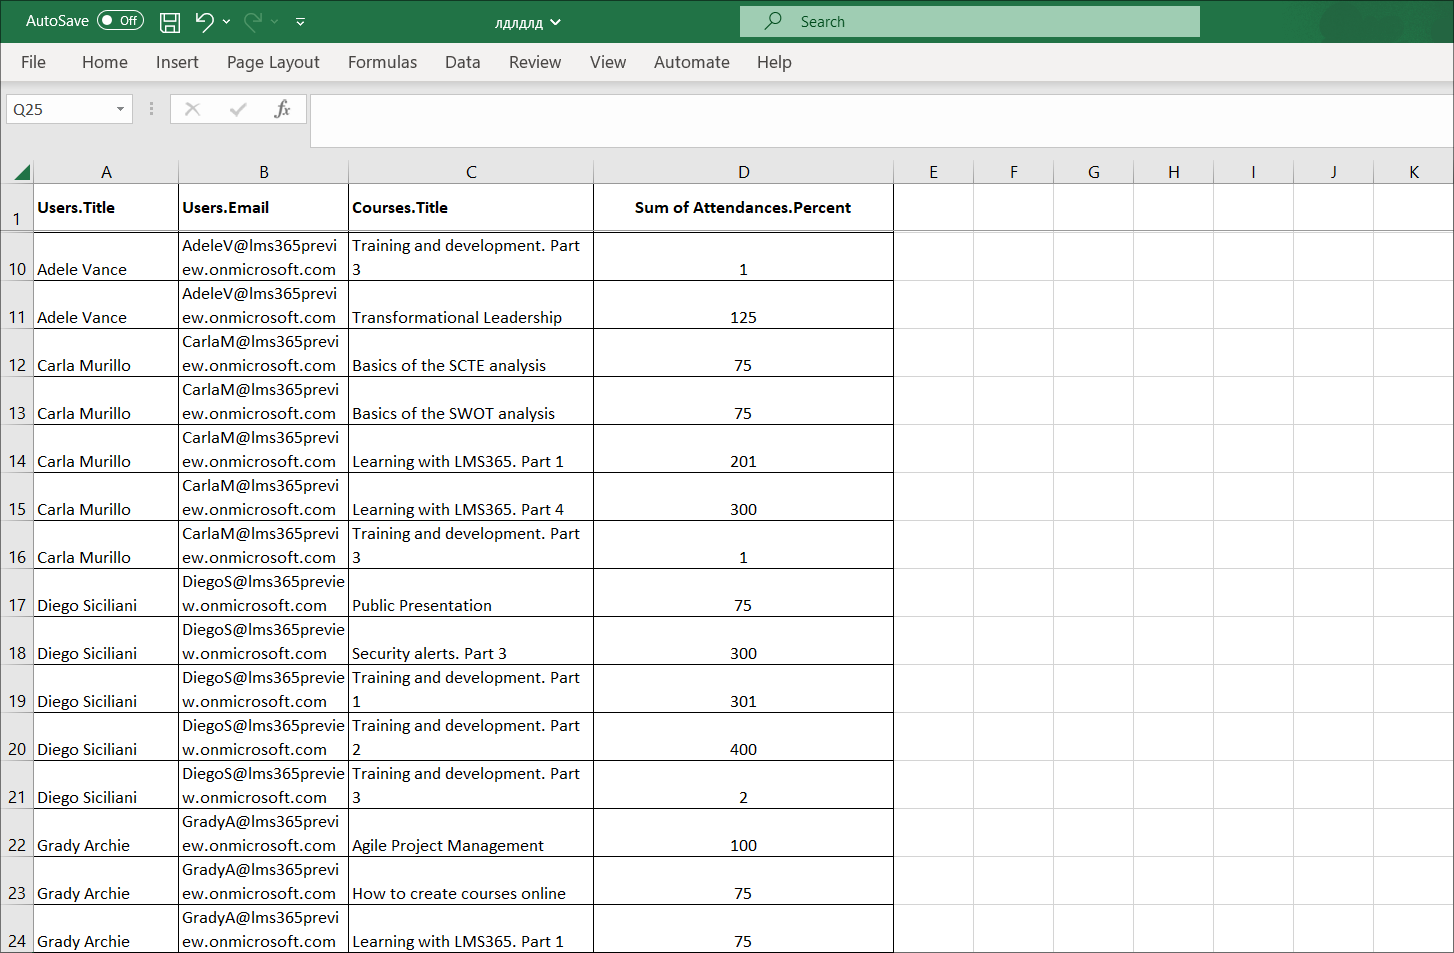Click the Undo arrow icon
Image resolution: width=1454 pixels, height=953 pixels.
[x=205, y=21]
